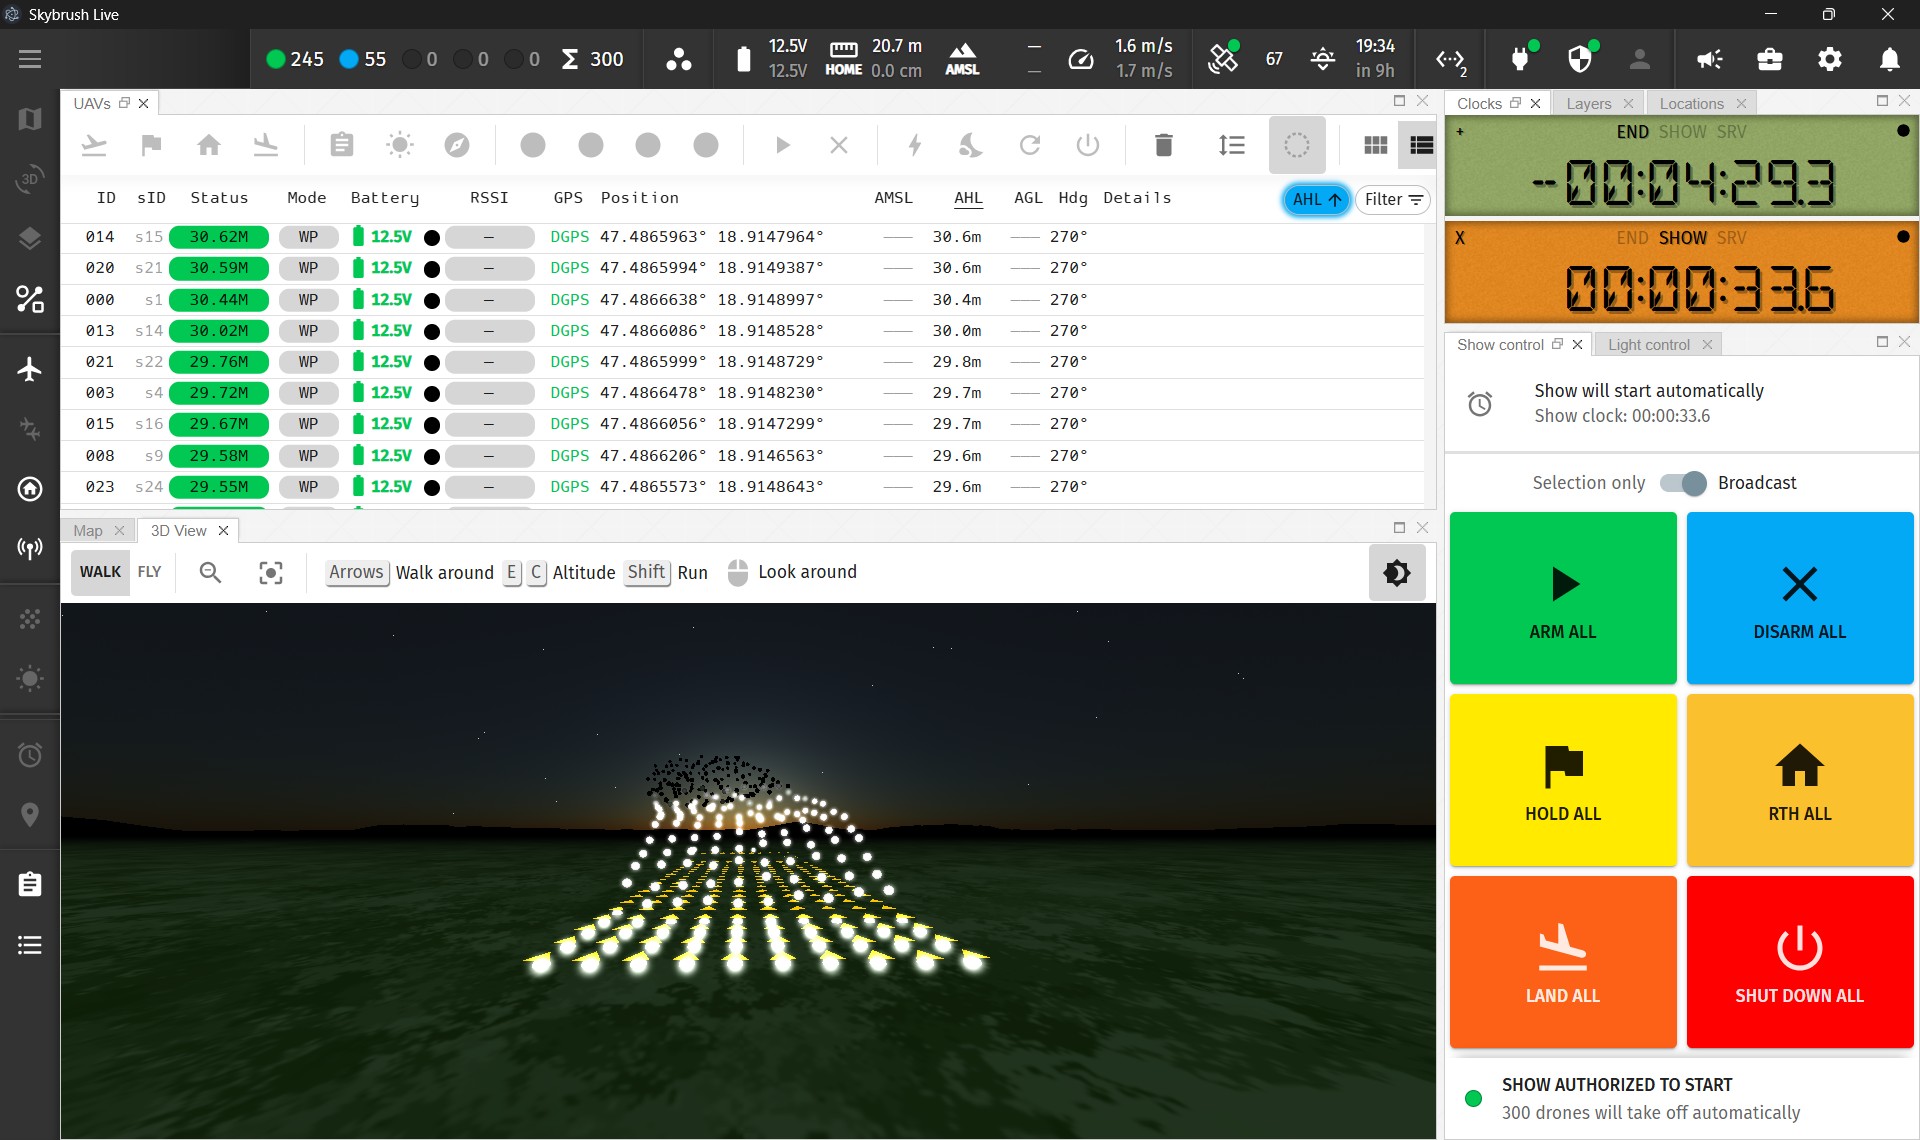Open the 3D view lighting settings icon
The height and width of the screenshot is (1140, 1920).
pos(1396,572)
